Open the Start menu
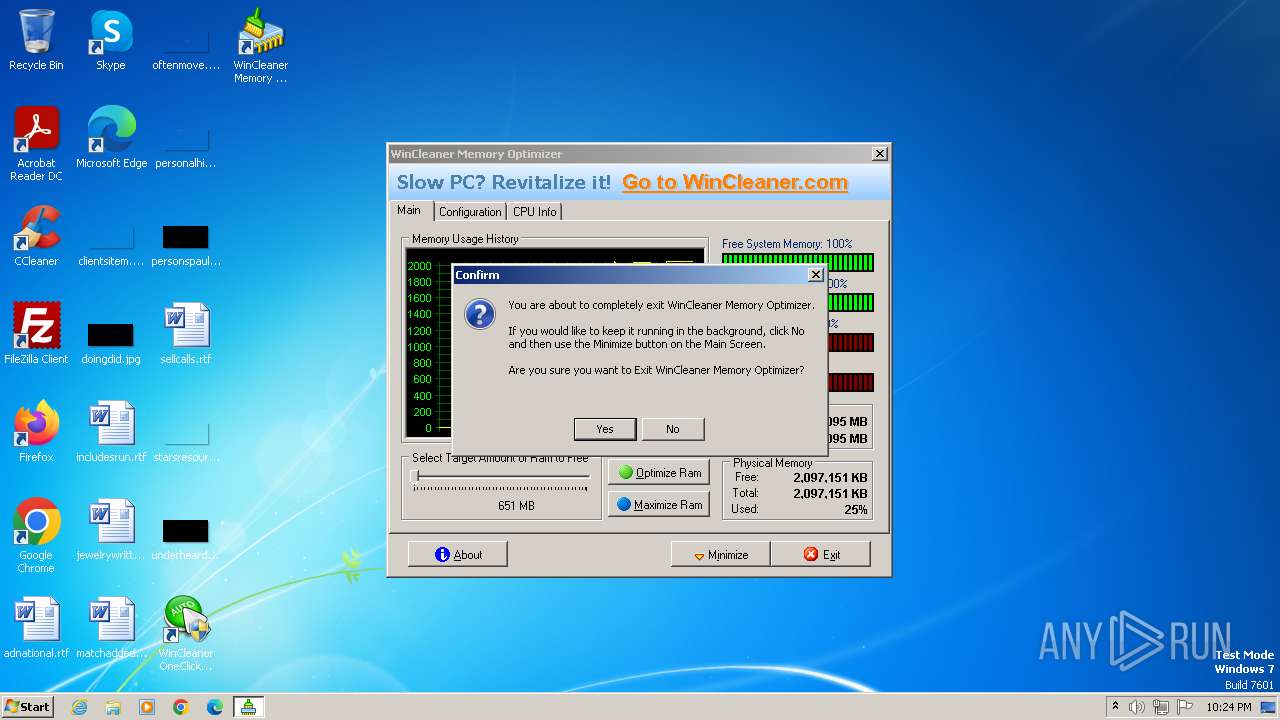This screenshot has width=1280, height=720. 27,707
